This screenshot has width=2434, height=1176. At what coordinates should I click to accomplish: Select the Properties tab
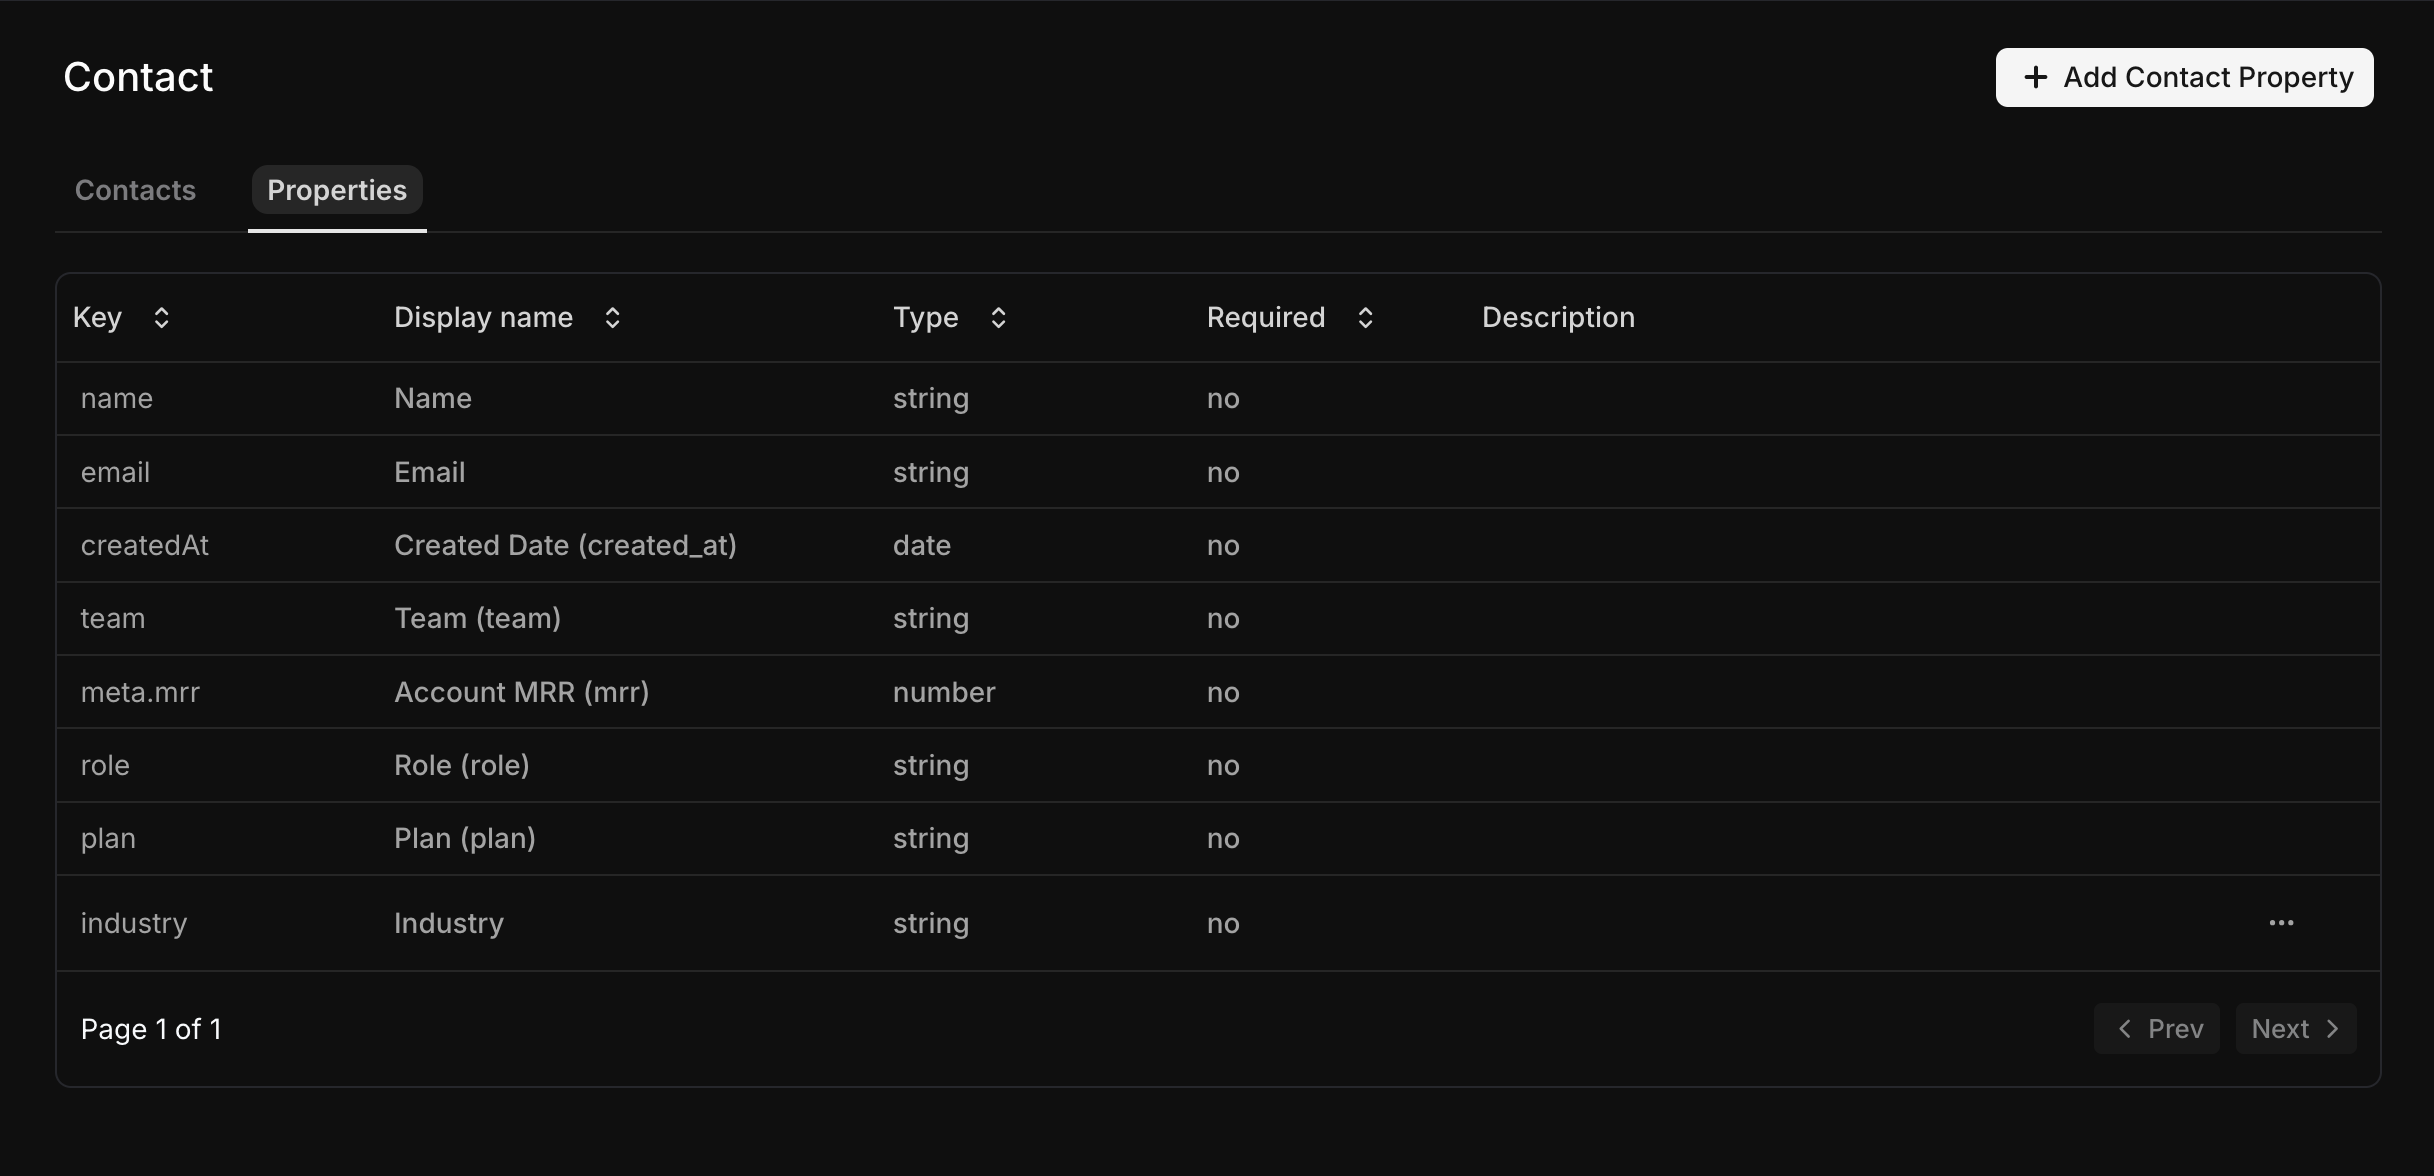[337, 190]
